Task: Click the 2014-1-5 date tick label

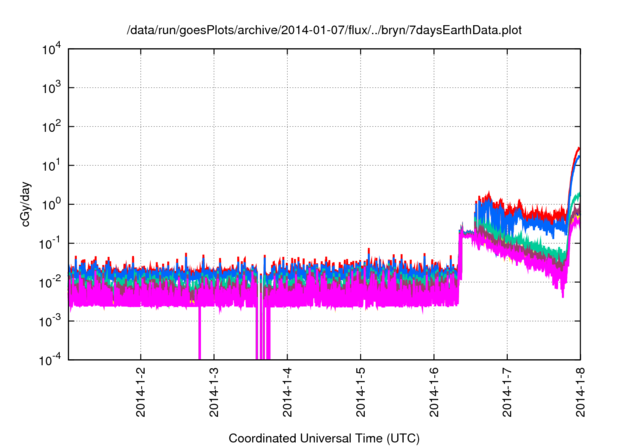Action: (360, 392)
